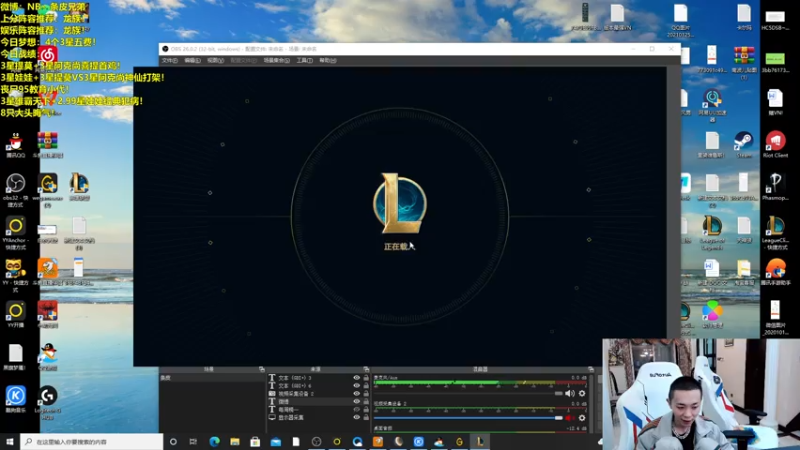
Task: Open the 视图(V) menu in OBS
Action: 215,60
